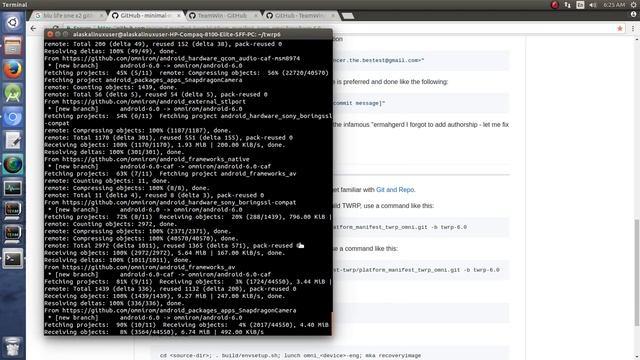Close the 'GitHub - minimal' tab
640x360 pixels.
click(178, 16)
